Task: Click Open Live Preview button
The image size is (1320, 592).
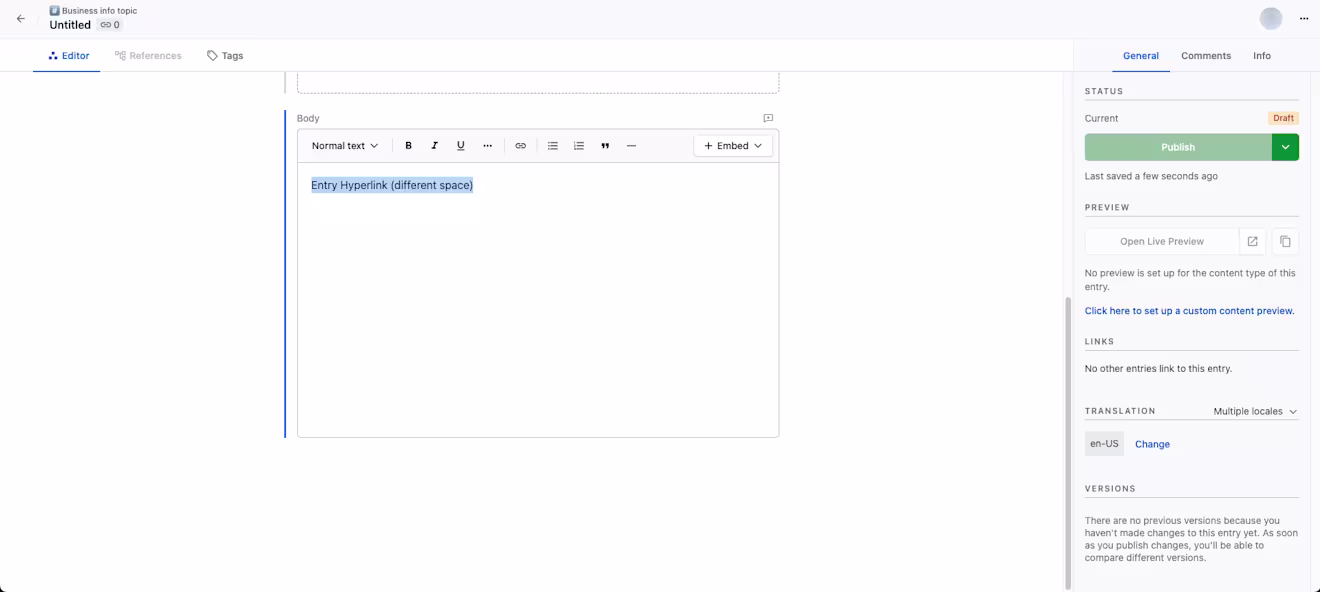Action: pos(1162,241)
